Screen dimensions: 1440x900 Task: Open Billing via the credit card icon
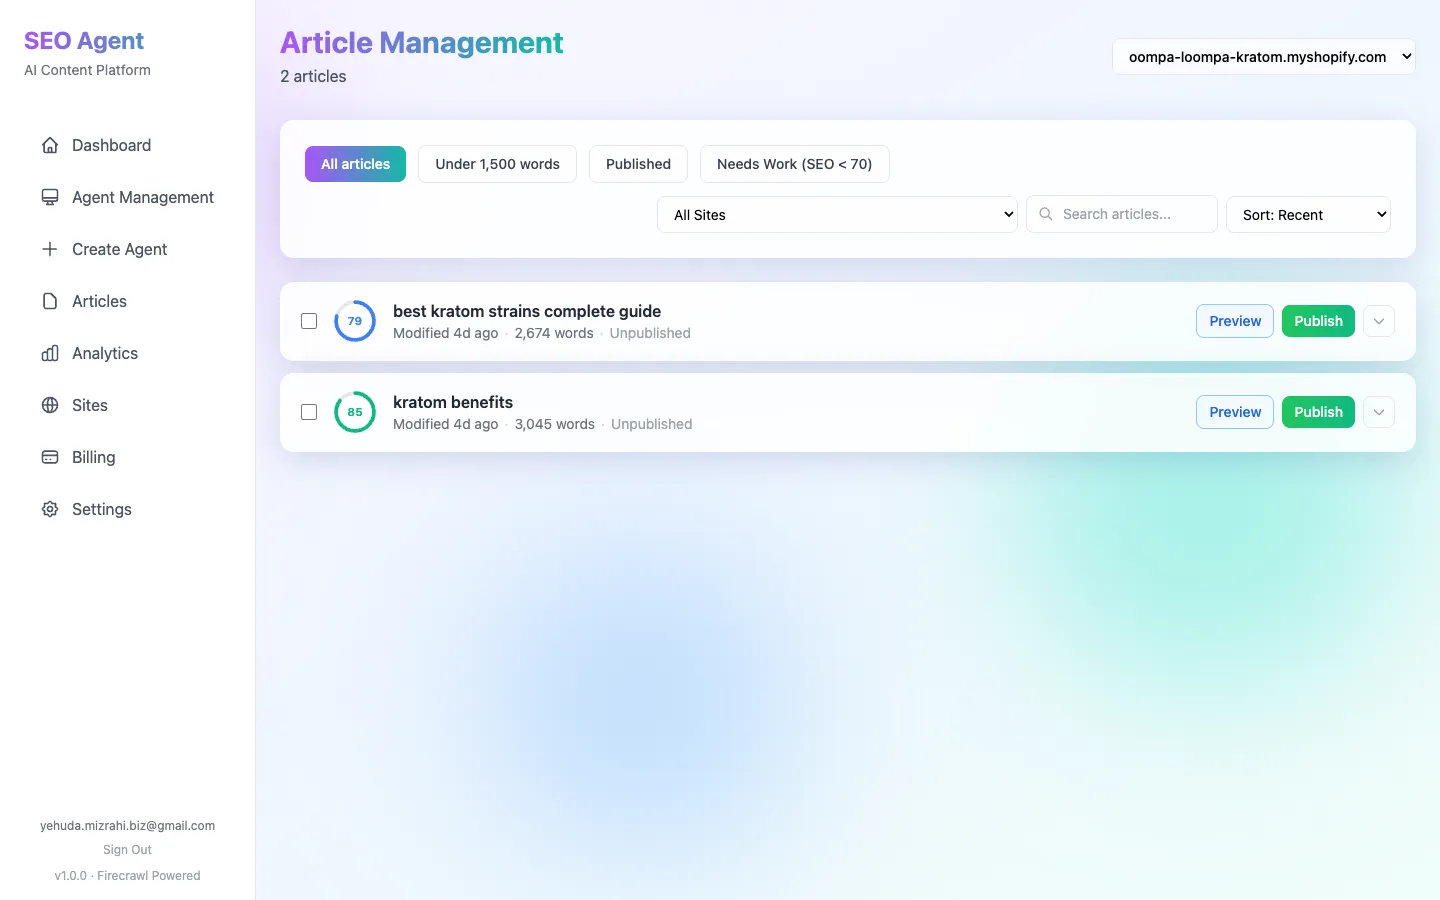(50, 457)
